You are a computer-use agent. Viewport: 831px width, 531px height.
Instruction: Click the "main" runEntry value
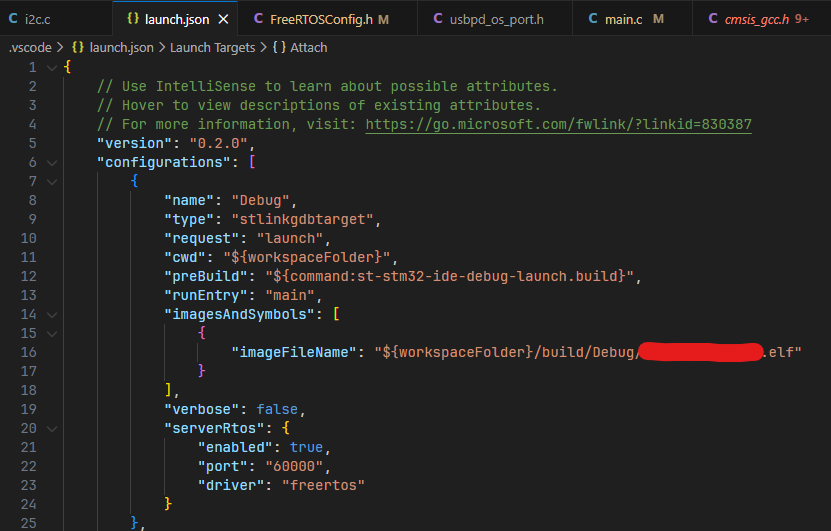[290, 295]
